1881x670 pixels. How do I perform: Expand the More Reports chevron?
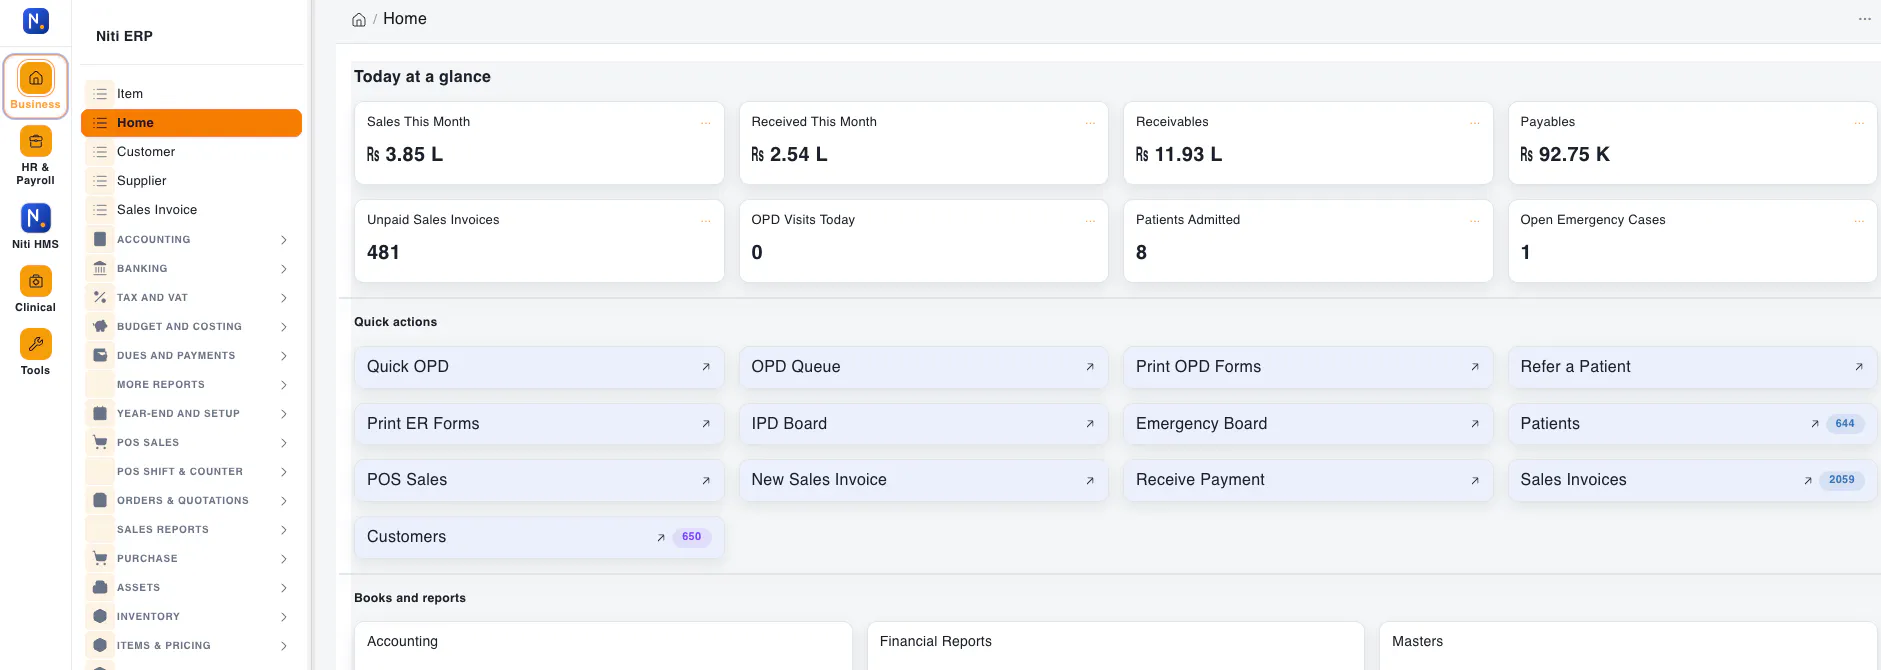(284, 385)
